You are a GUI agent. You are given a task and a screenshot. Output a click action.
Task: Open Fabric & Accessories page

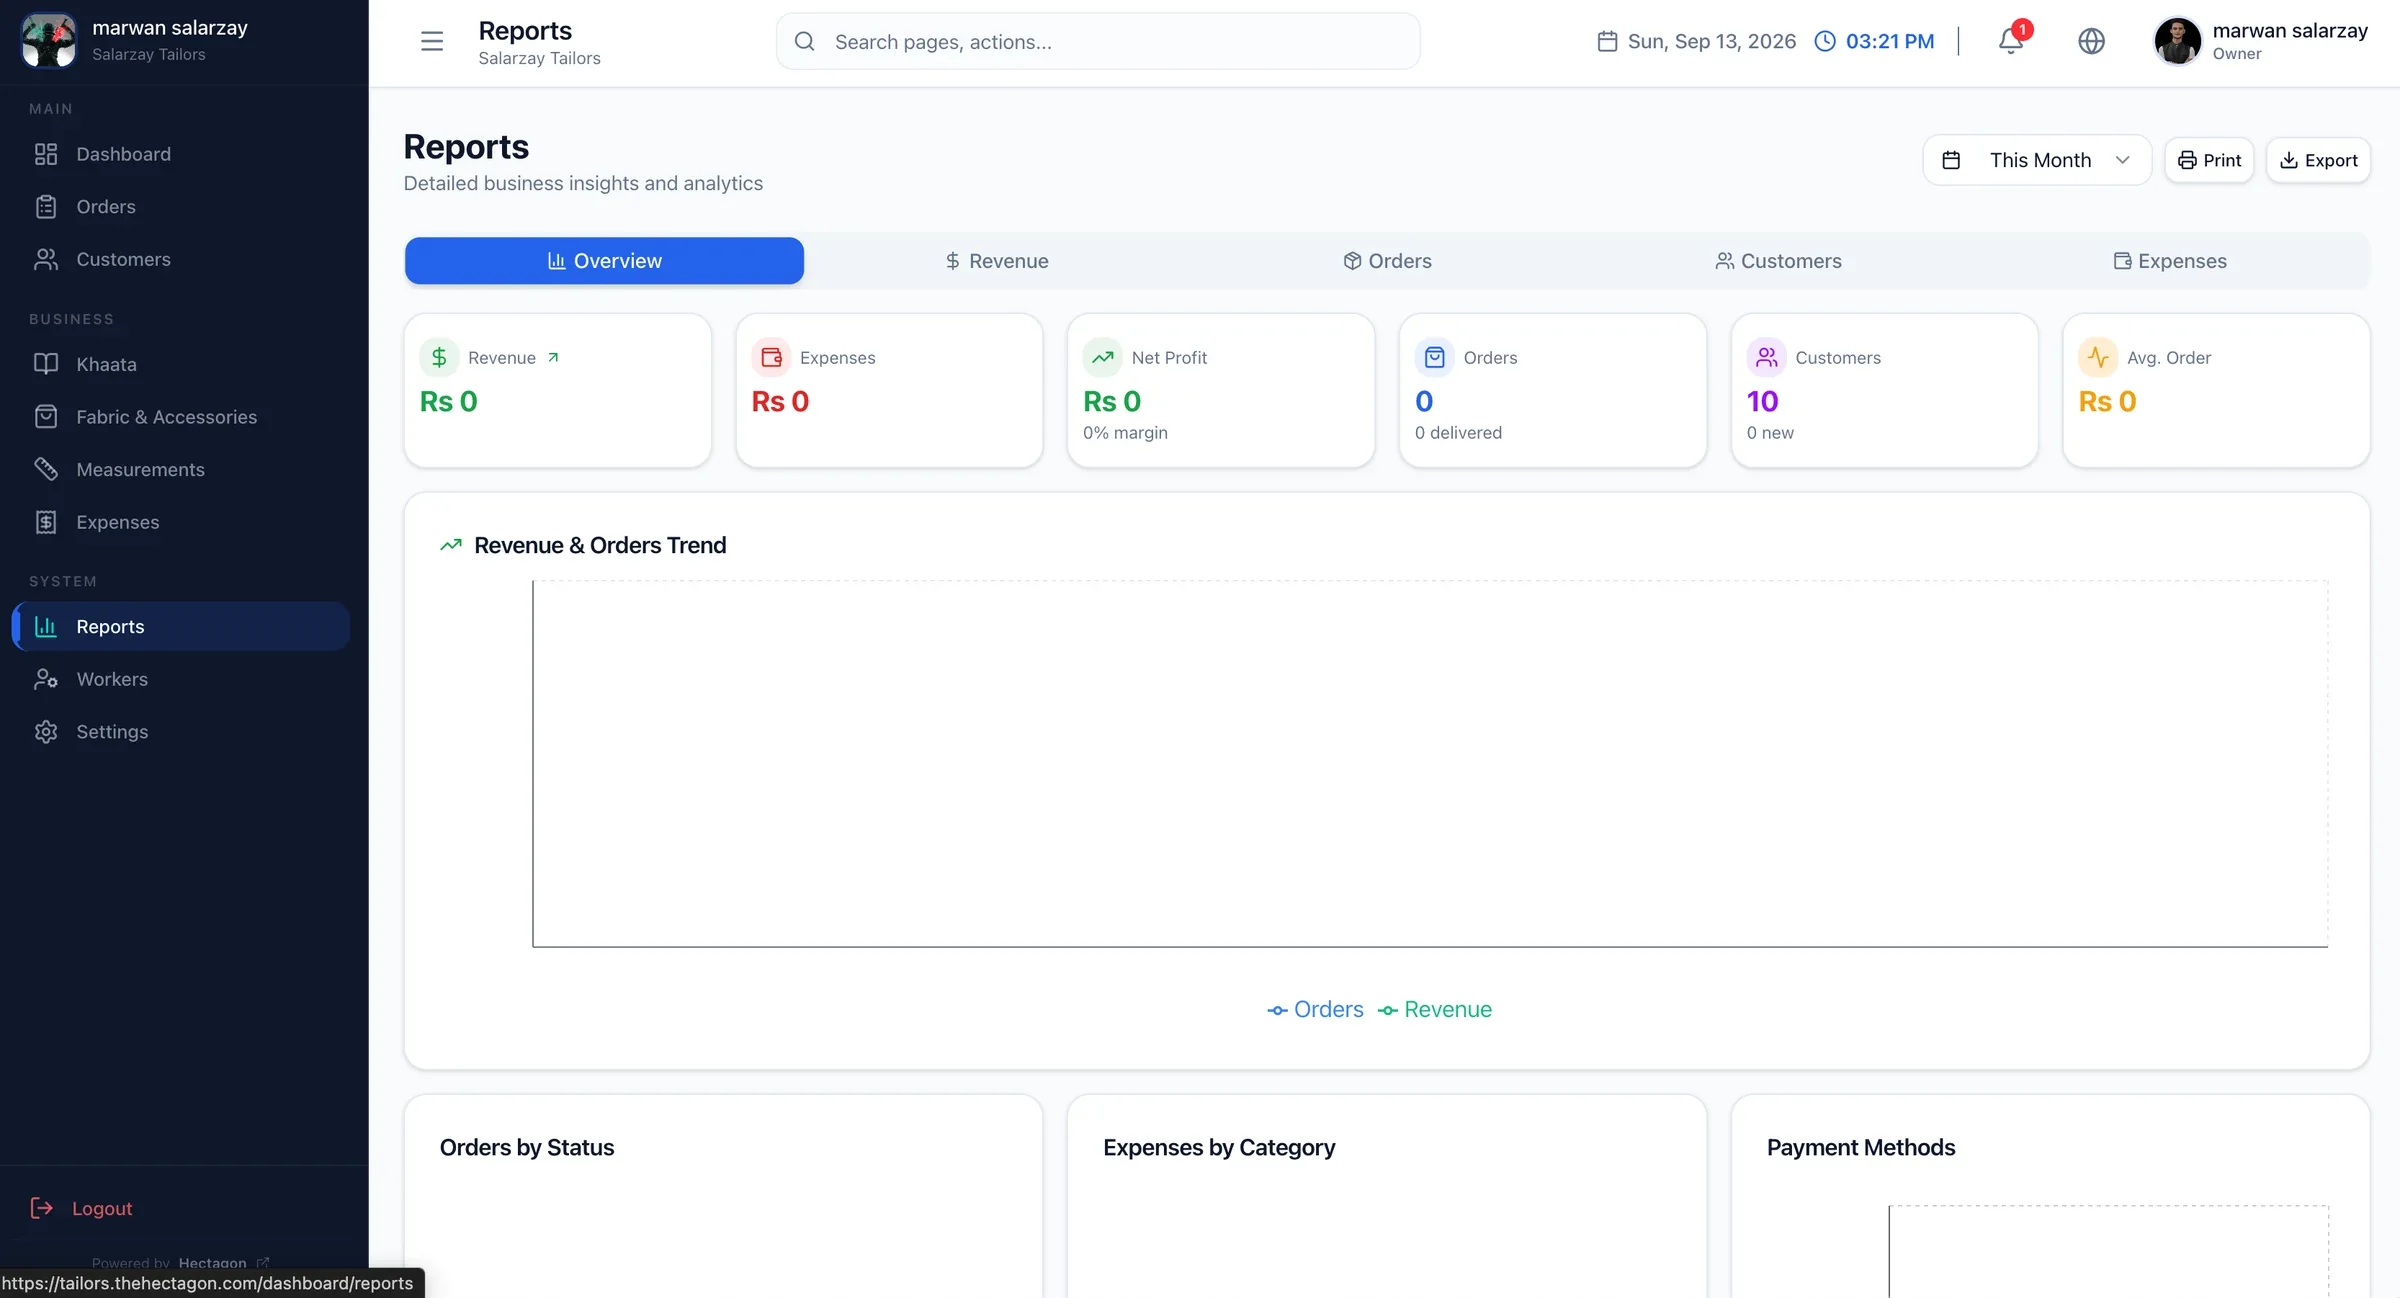coord(181,417)
